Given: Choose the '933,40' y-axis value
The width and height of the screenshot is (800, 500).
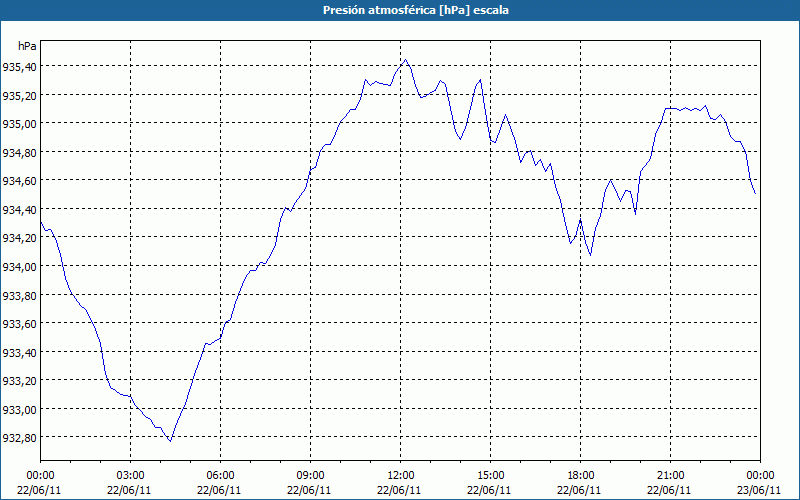Looking at the screenshot, I should pyautogui.click(x=18, y=352).
